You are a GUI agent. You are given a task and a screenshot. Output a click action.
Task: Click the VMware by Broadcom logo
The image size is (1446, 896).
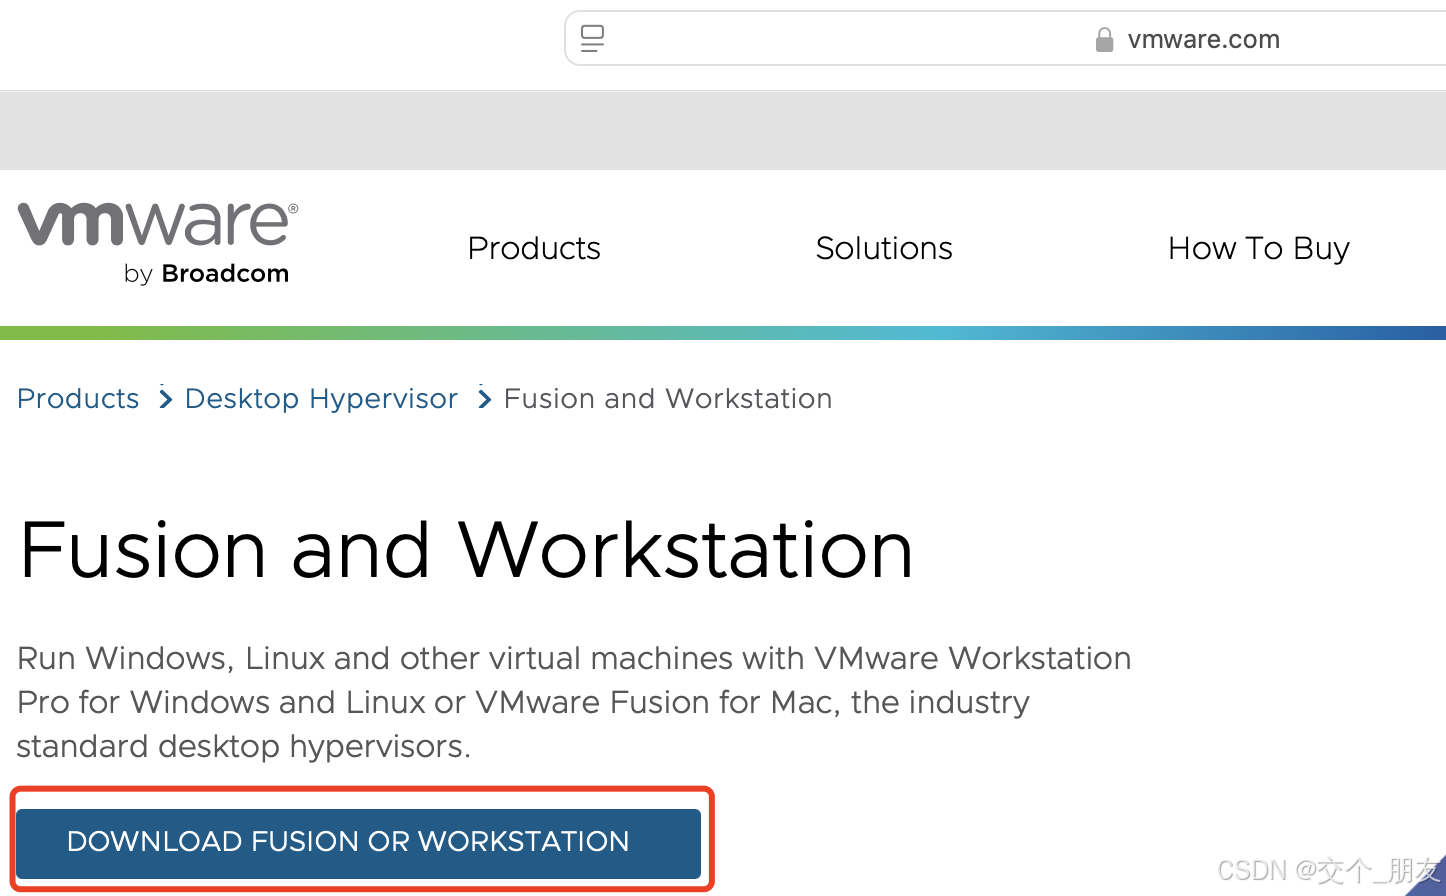(157, 243)
